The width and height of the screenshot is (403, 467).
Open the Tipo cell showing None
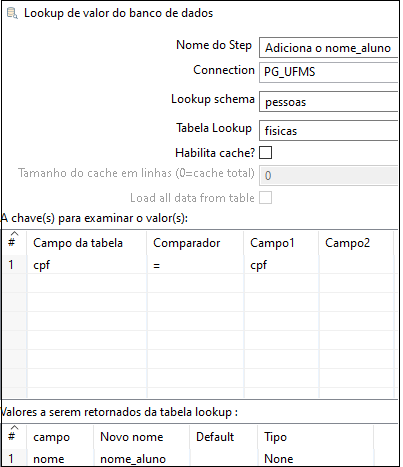[x=315, y=459]
